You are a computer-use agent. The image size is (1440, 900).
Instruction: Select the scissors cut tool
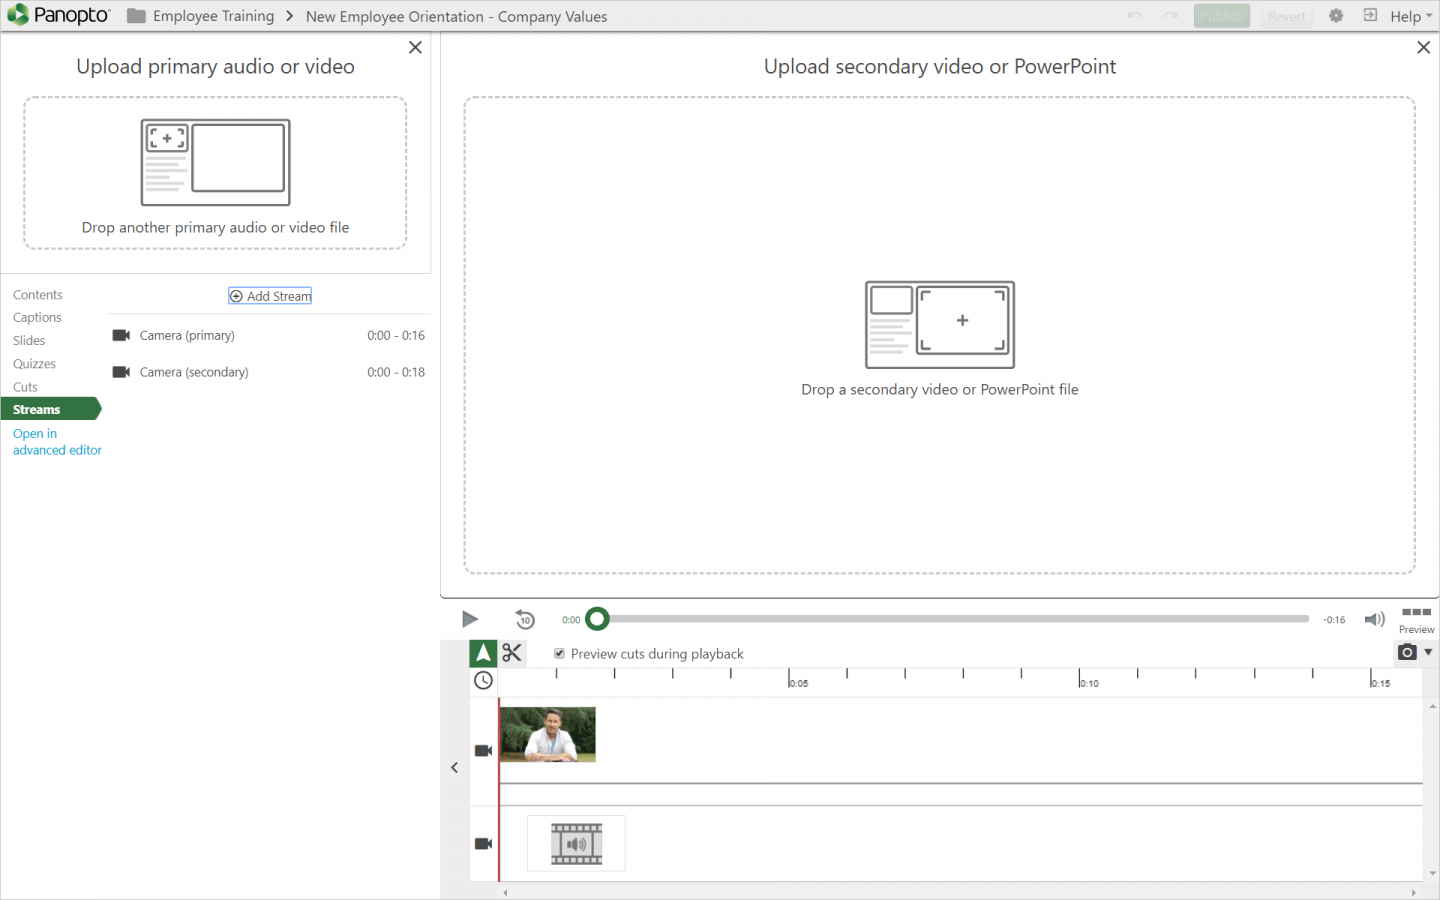coord(513,652)
